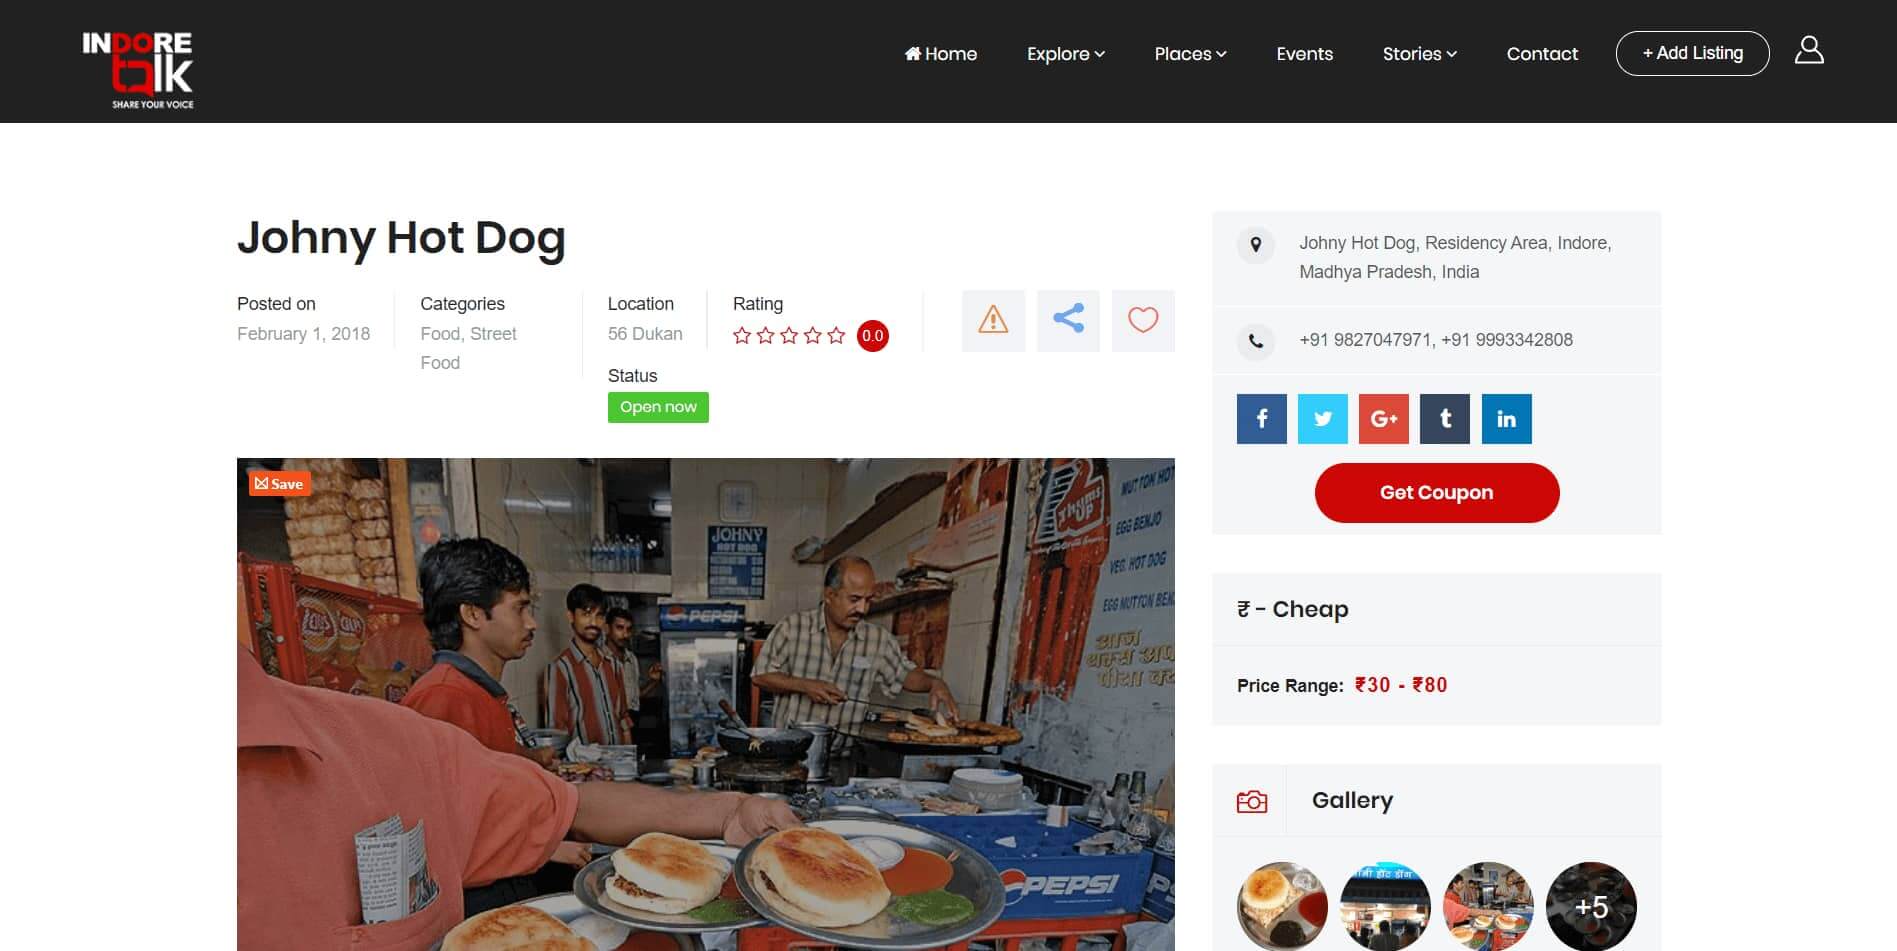The height and width of the screenshot is (951, 1897).
Task: Expand the Stories dropdown menu
Action: point(1419,54)
